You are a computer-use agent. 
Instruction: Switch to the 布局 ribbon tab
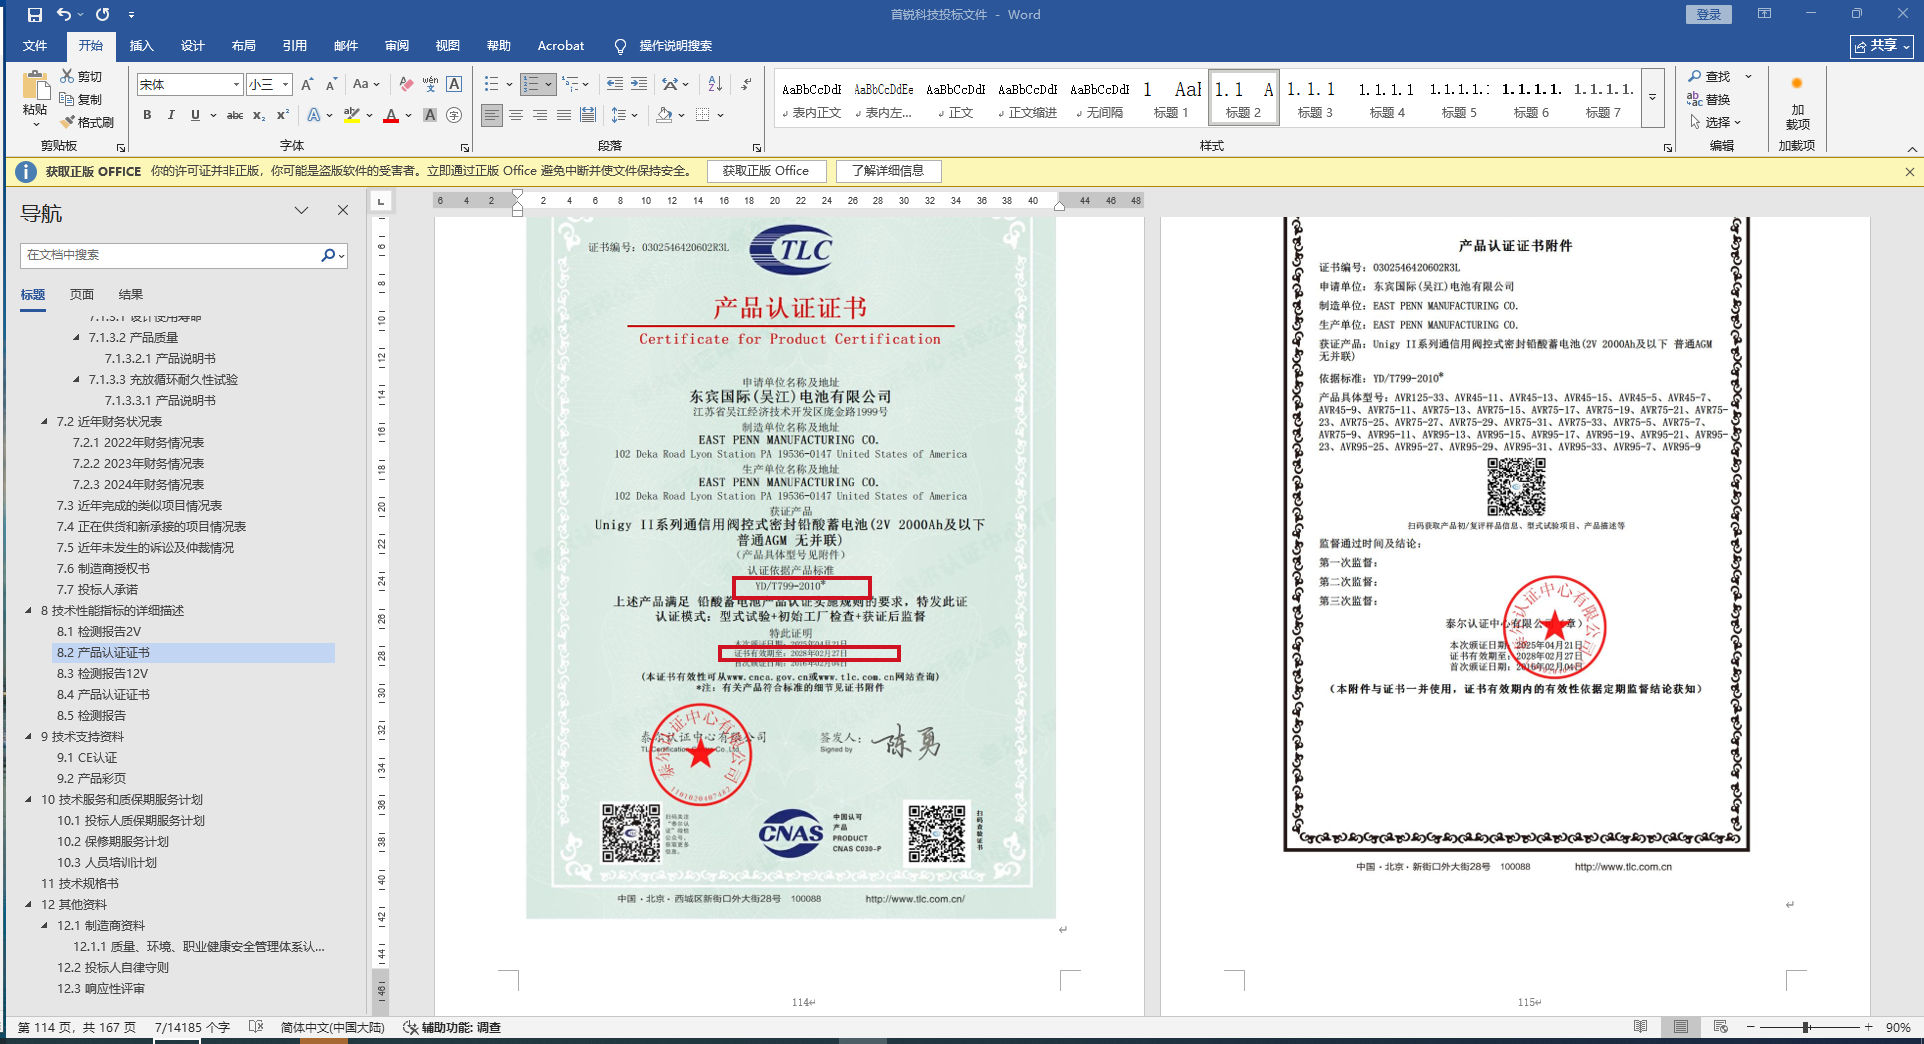(x=243, y=46)
